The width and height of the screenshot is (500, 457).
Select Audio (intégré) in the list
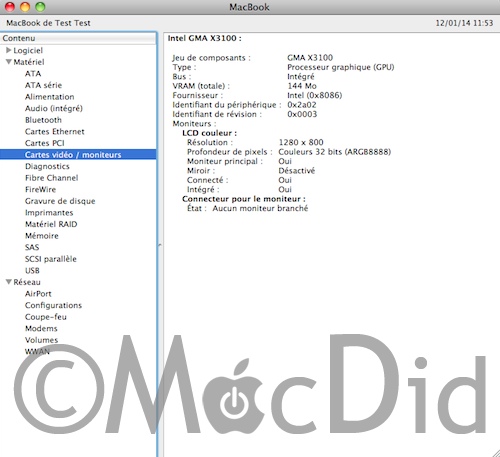coord(54,109)
